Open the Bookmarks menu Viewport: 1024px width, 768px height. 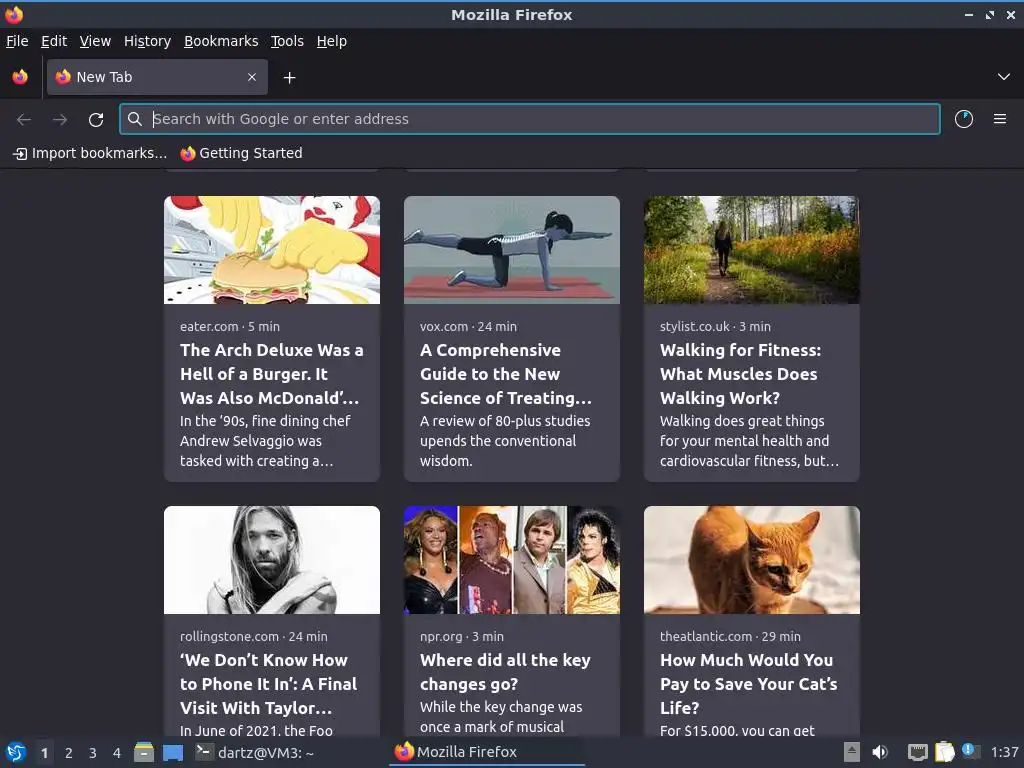(x=221, y=41)
